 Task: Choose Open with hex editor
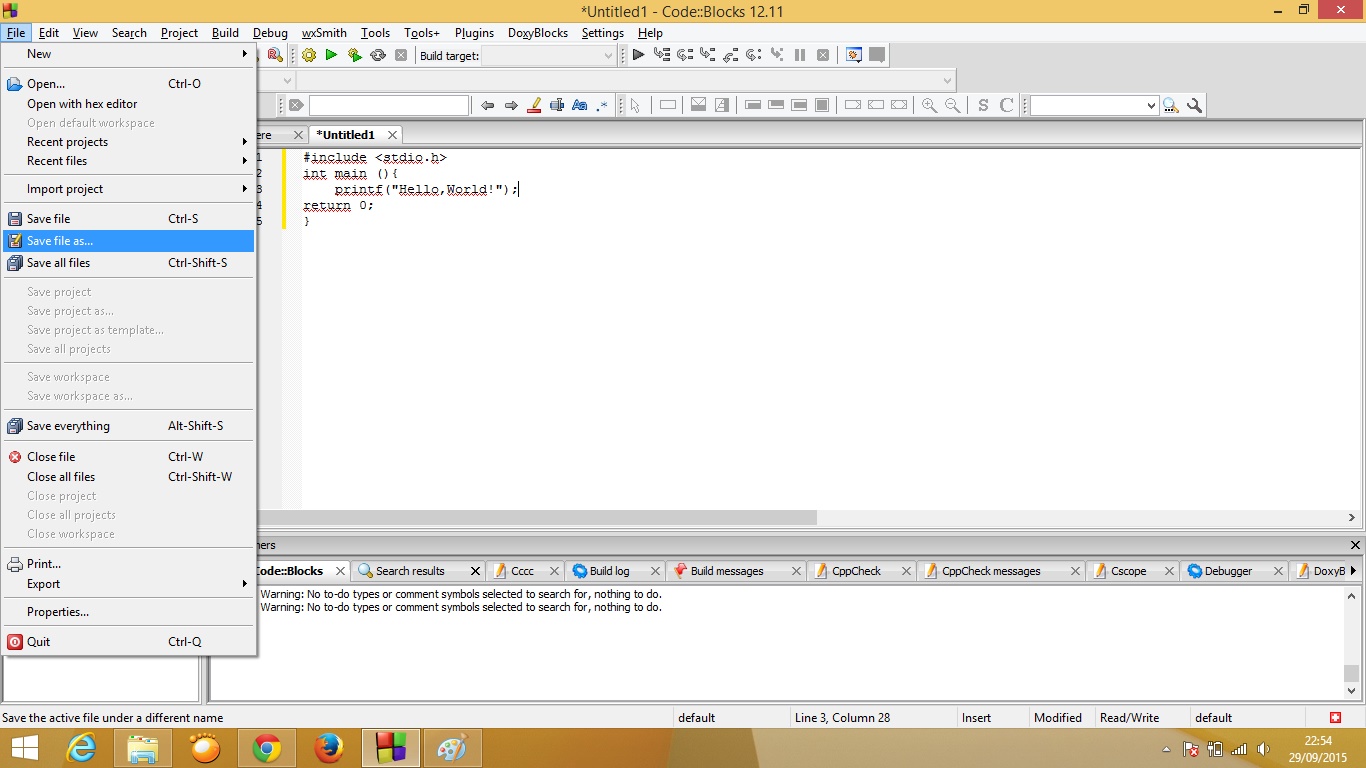coord(128,104)
